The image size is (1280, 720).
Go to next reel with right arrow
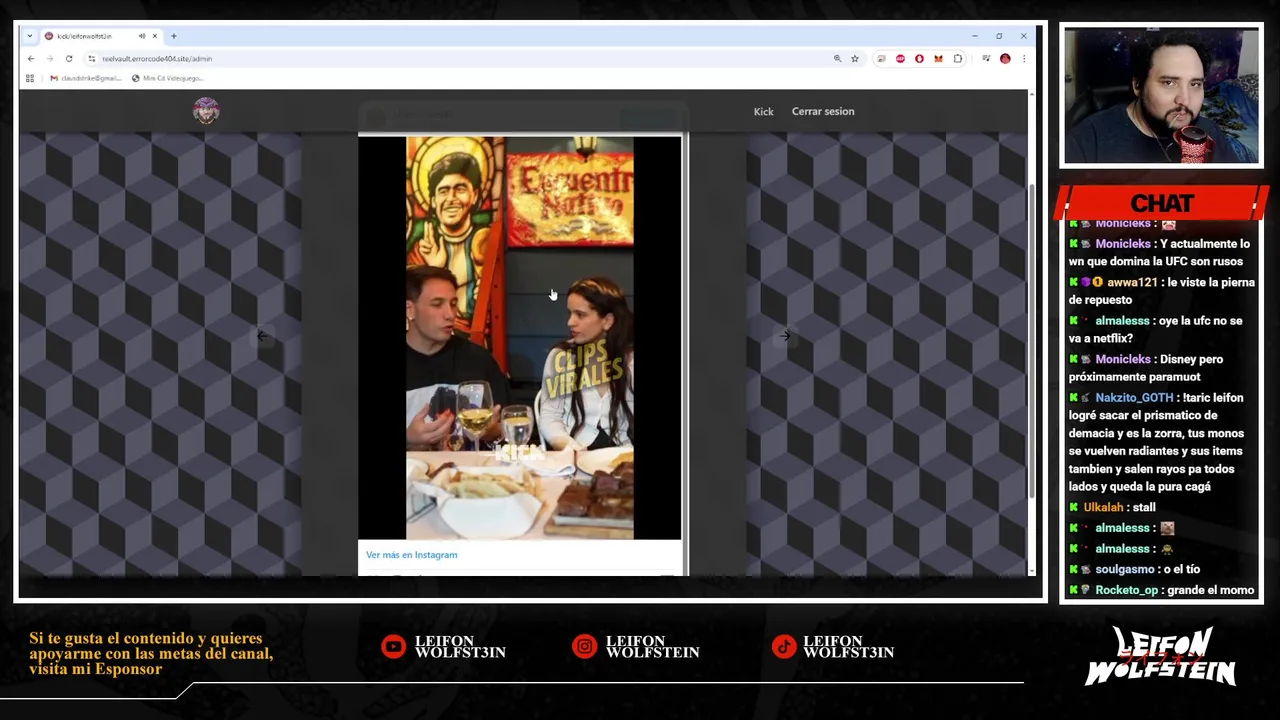tap(785, 337)
